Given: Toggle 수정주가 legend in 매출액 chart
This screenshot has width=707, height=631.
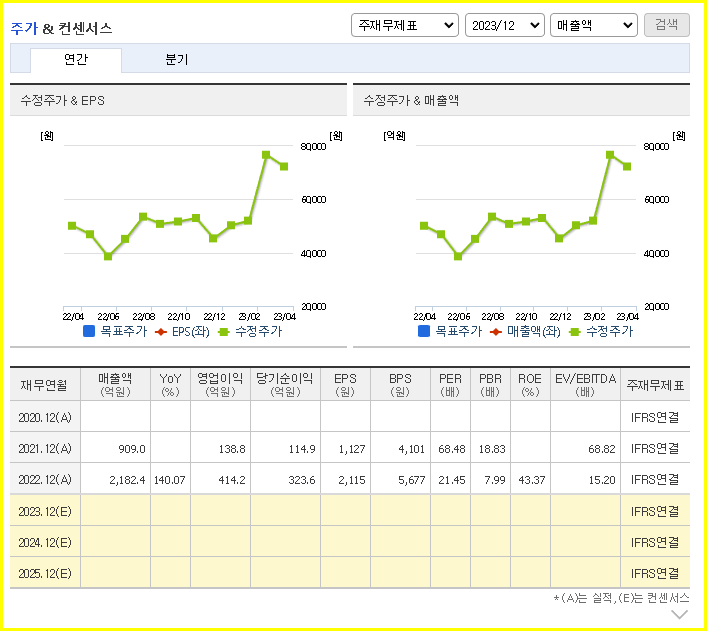Looking at the screenshot, I should [601, 332].
